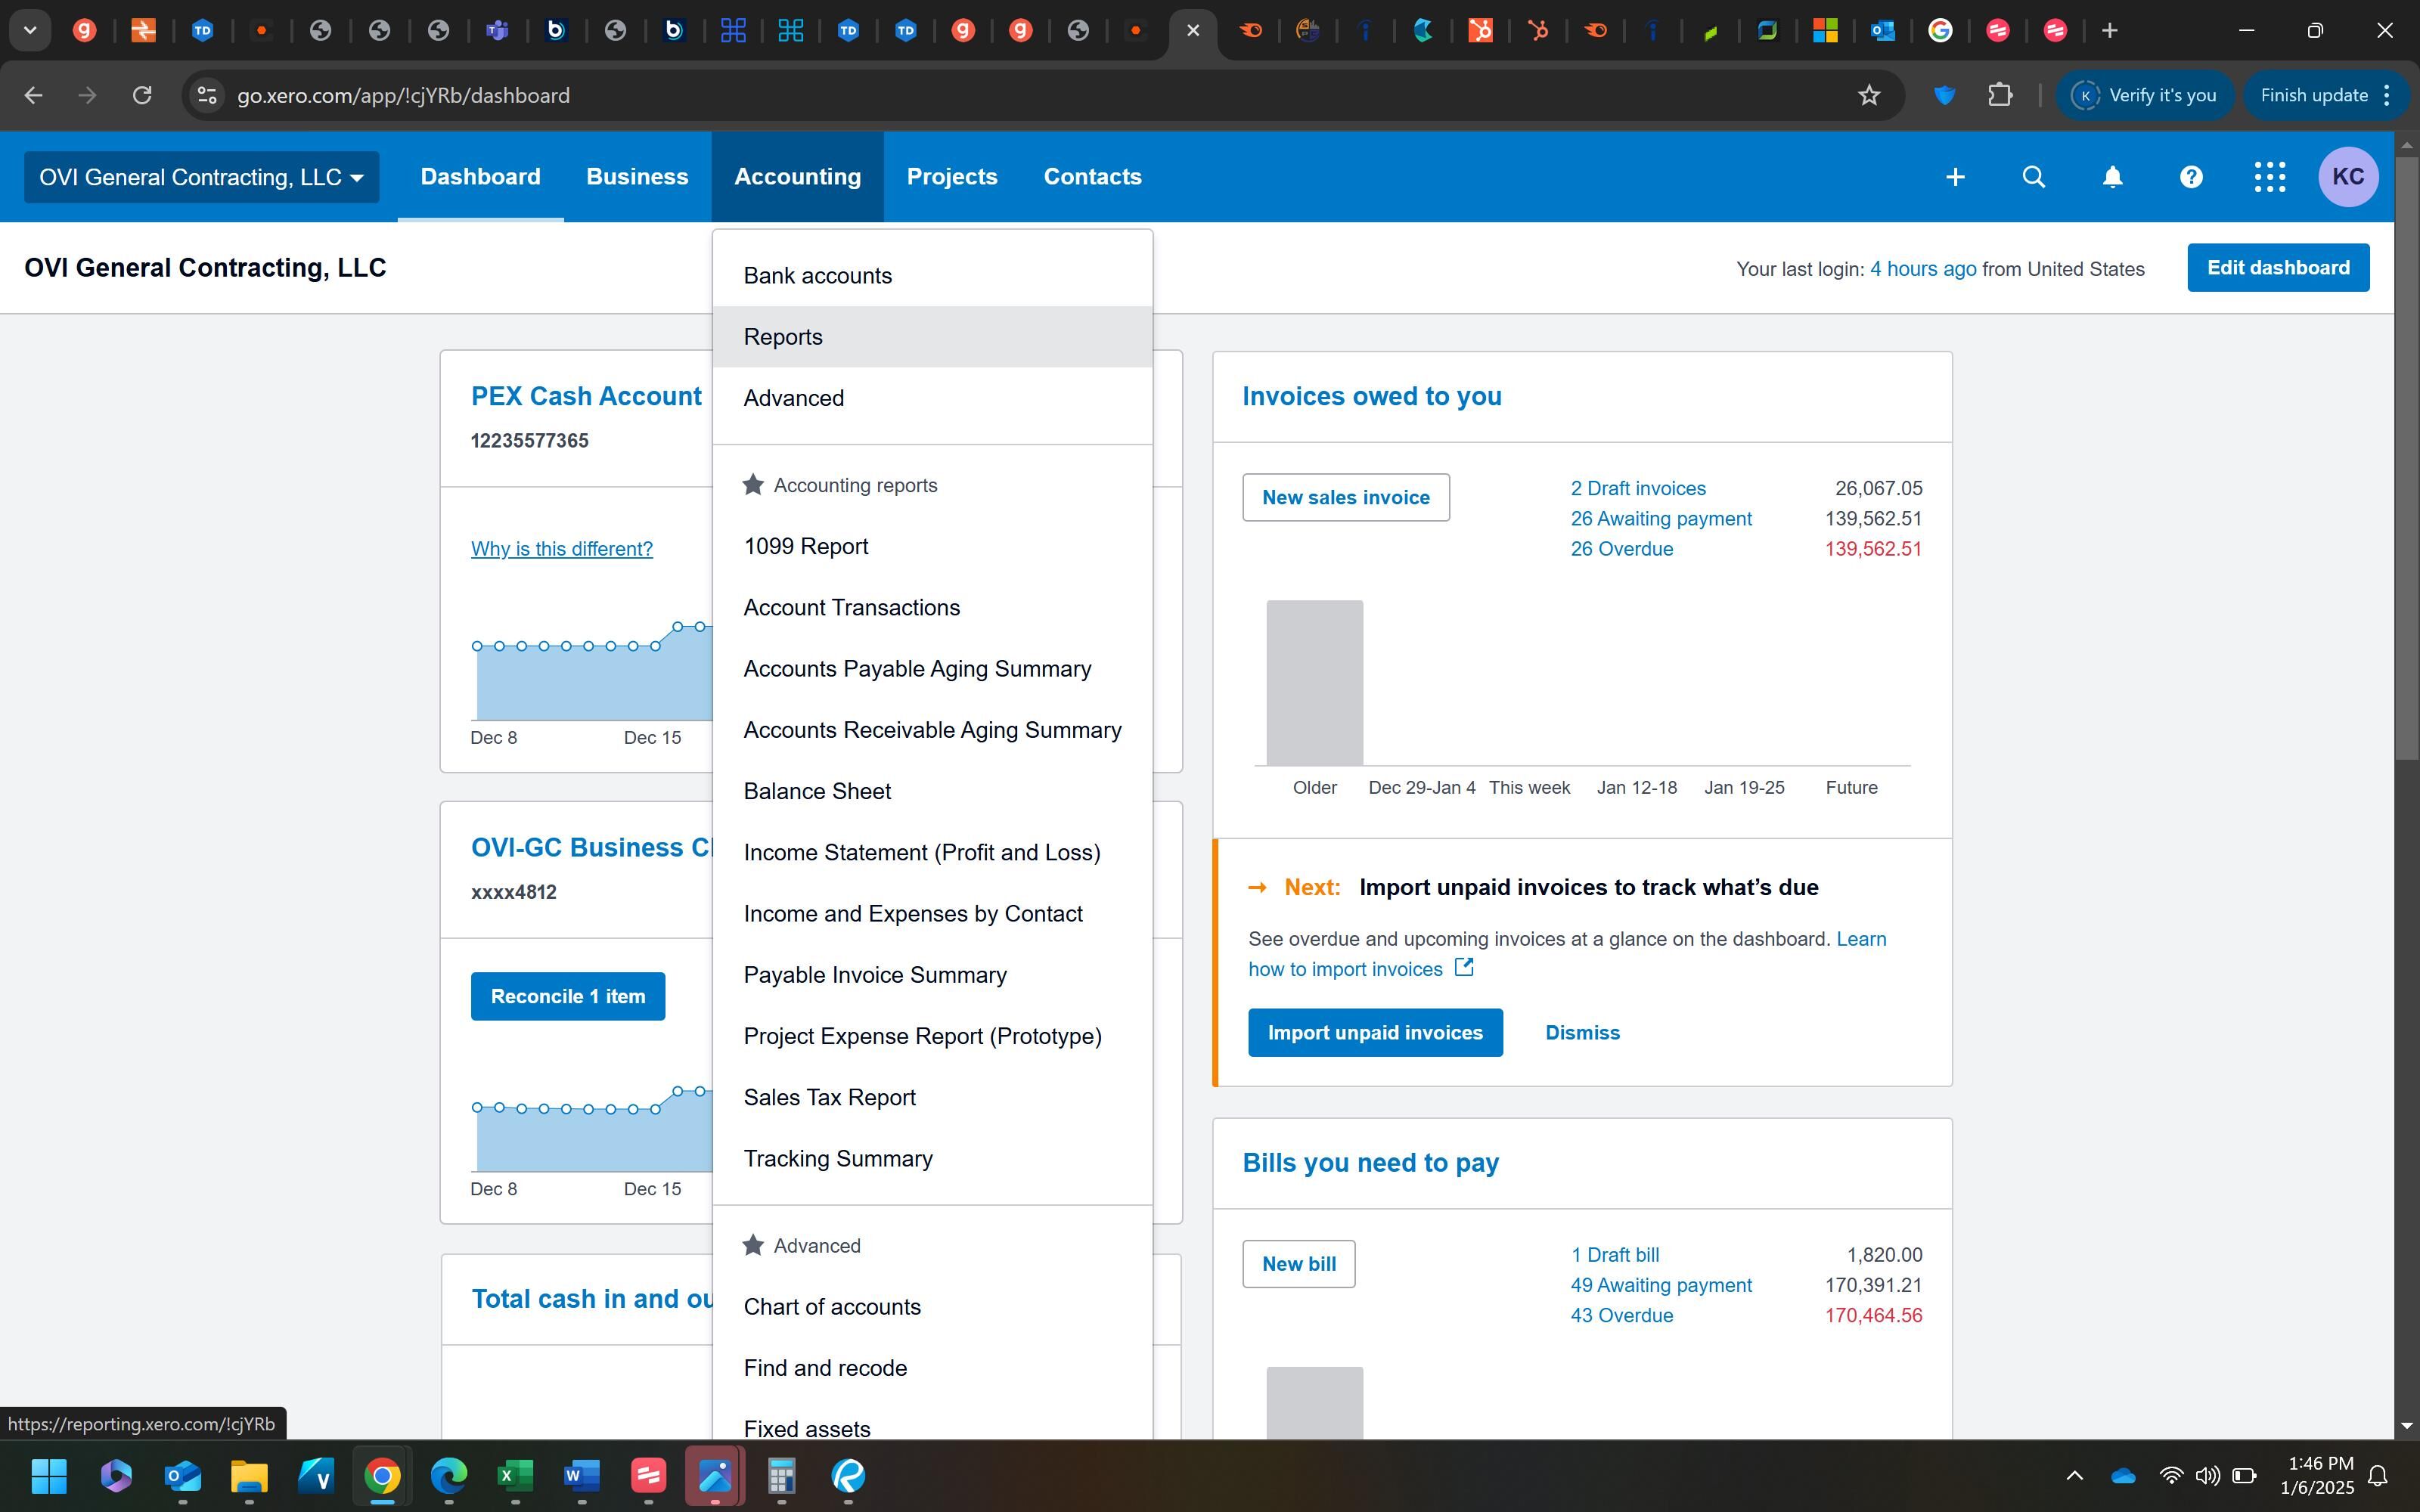
Task: Open the Sales Tax Report
Action: coord(932,1097)
